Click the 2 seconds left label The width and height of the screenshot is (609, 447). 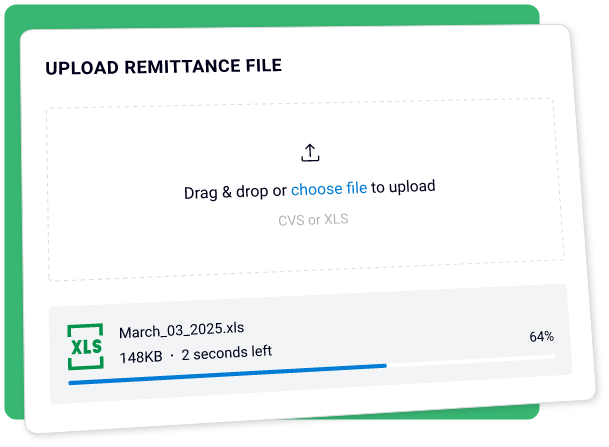226,352
